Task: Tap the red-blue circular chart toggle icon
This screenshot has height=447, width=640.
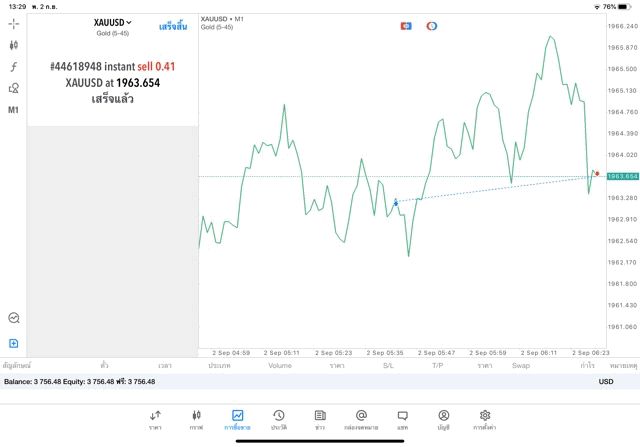Action: (431, 25)
